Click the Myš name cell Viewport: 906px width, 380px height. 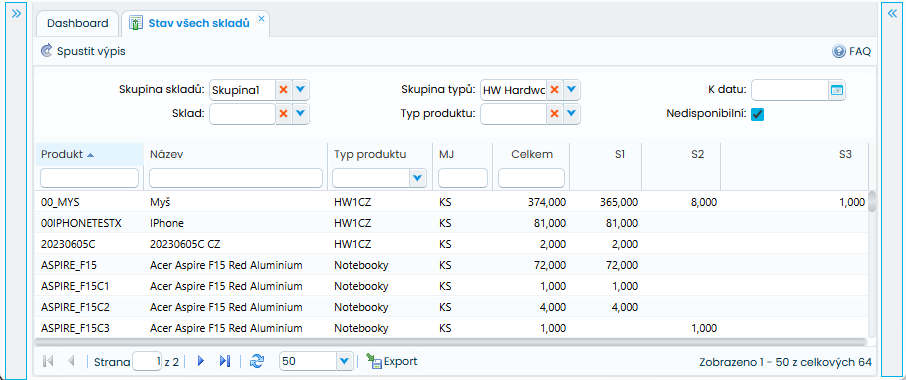tap(235, 202)
